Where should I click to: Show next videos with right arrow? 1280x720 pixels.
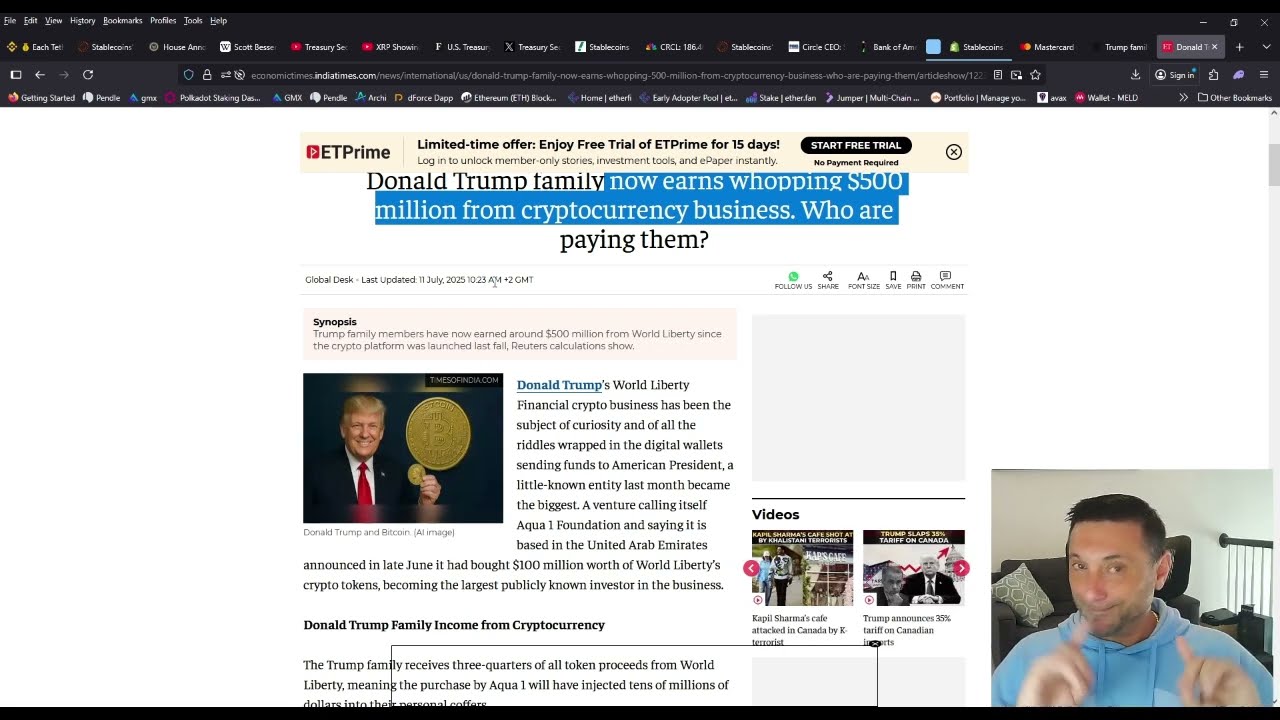pos(961,568)
